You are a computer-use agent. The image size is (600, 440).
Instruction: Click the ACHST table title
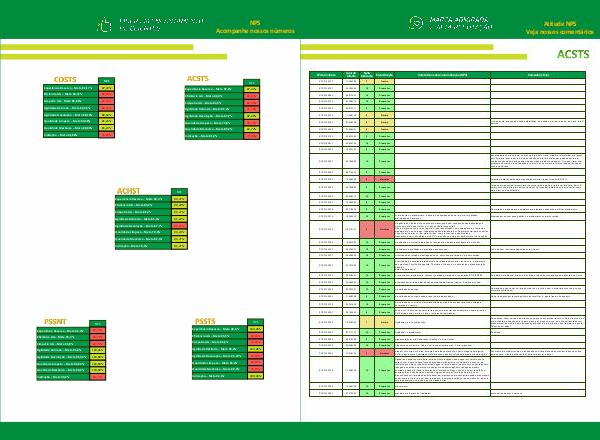128,189
